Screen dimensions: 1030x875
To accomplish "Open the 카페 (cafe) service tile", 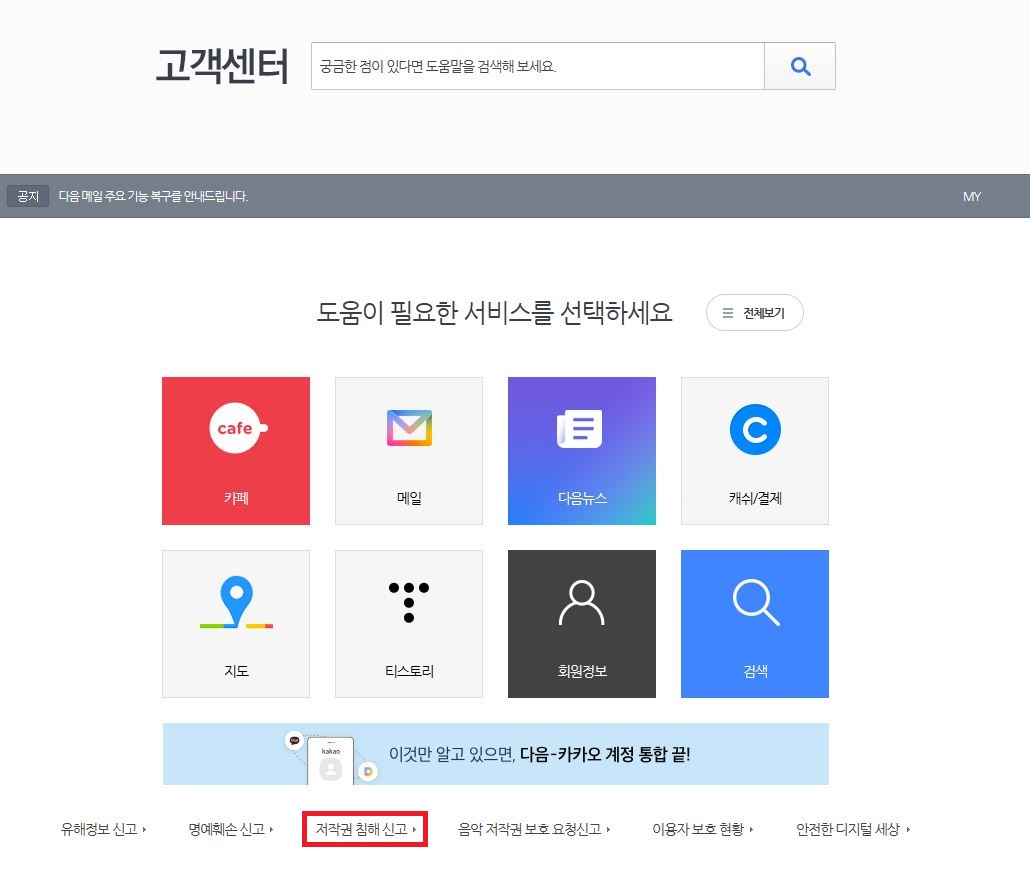I will (x=236, y=451).
